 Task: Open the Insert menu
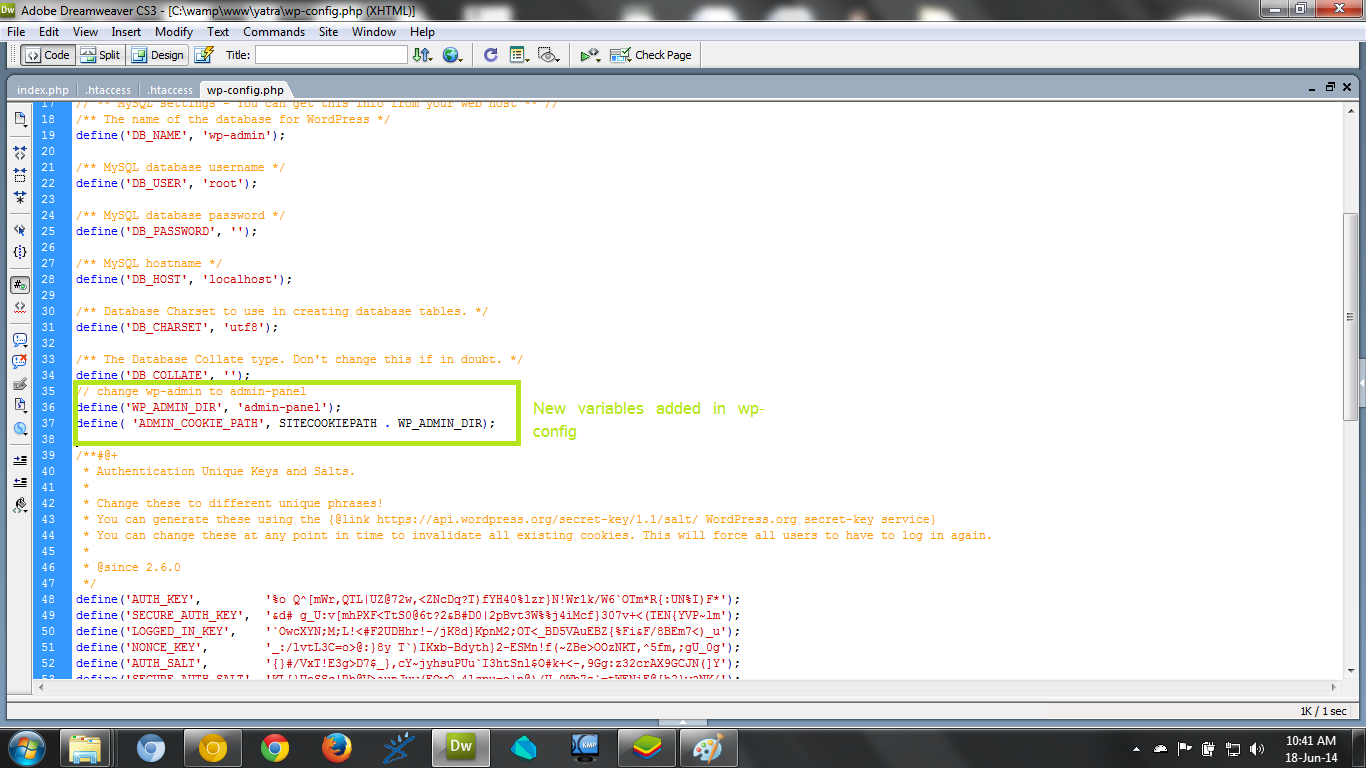point(126,32)
